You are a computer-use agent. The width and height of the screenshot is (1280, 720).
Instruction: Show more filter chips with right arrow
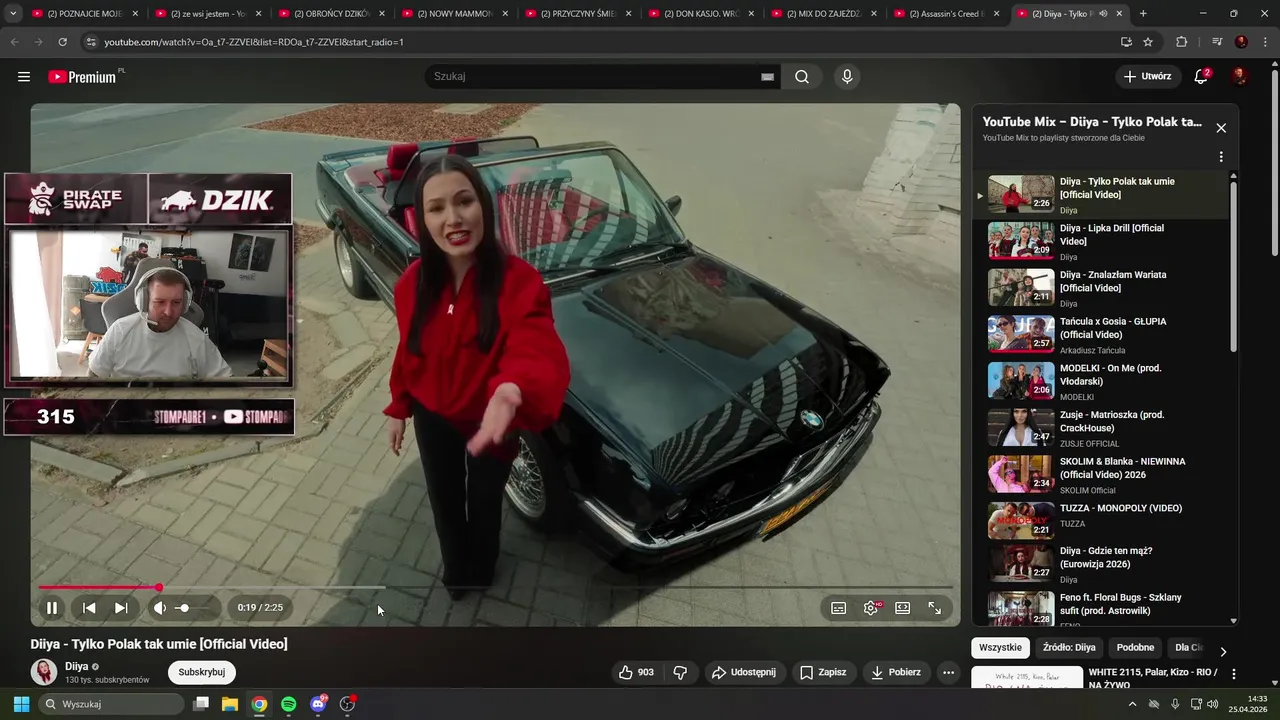1222,651
